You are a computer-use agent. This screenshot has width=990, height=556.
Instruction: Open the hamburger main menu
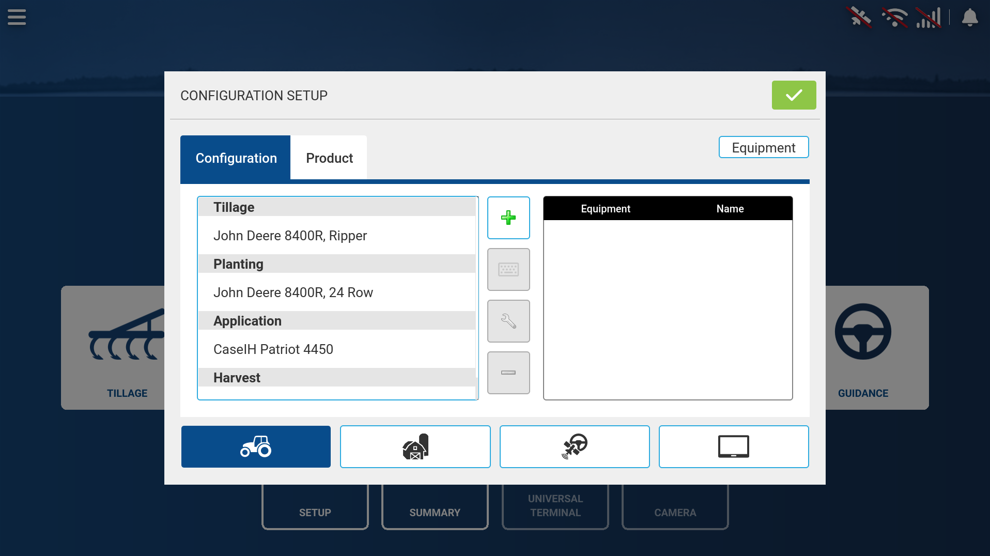click(17, 17)
